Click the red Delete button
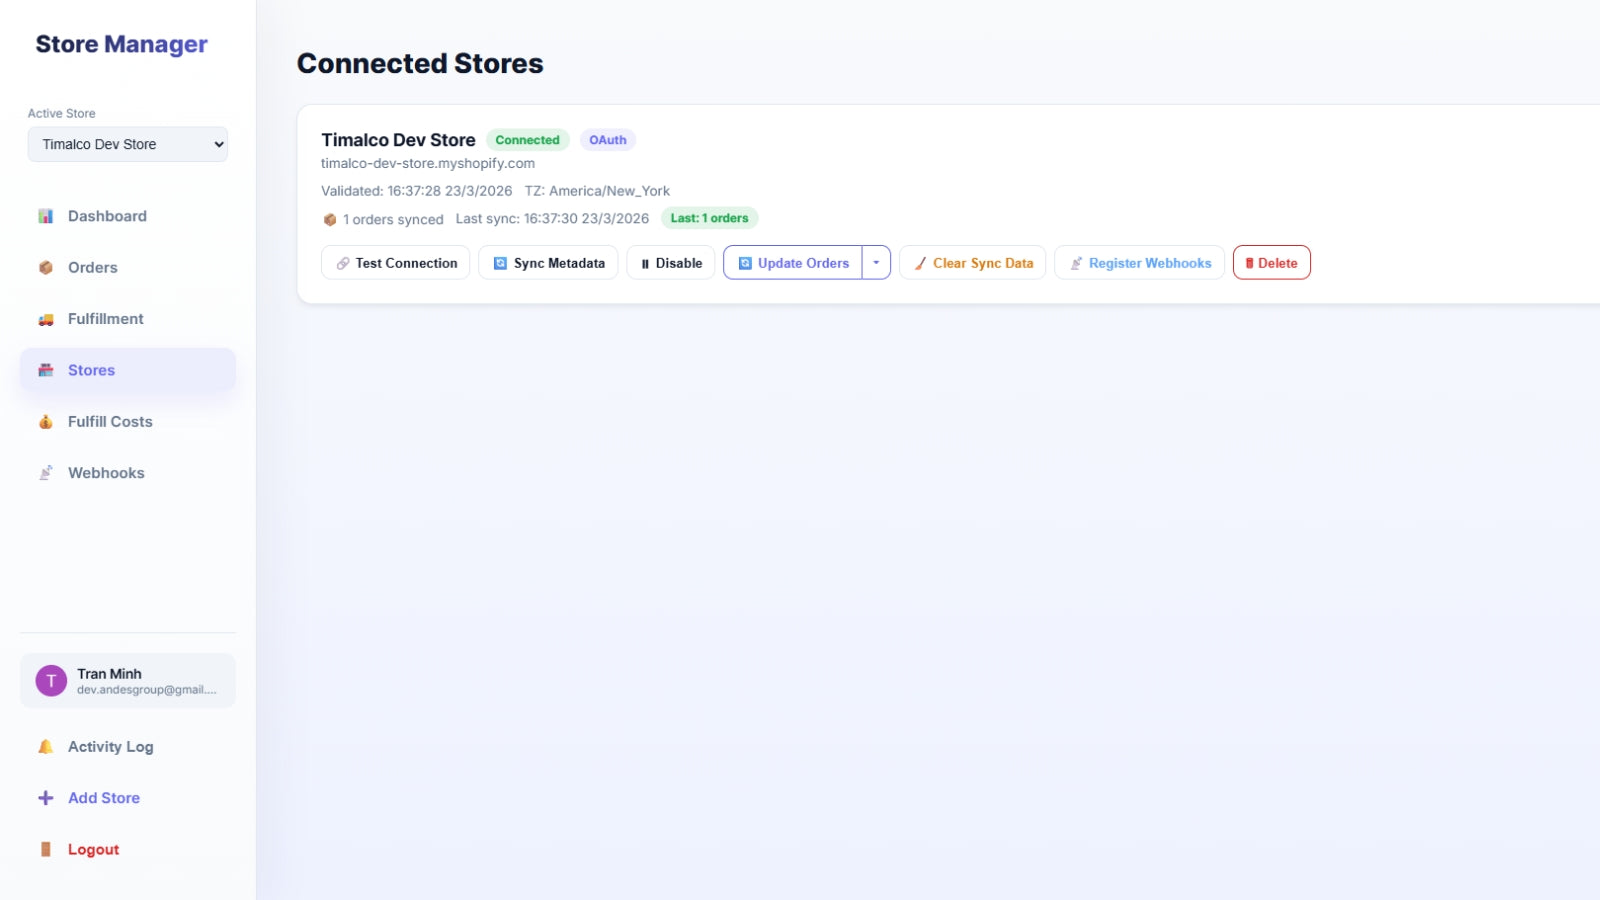1600x900 pixels. click(1272, 263)
